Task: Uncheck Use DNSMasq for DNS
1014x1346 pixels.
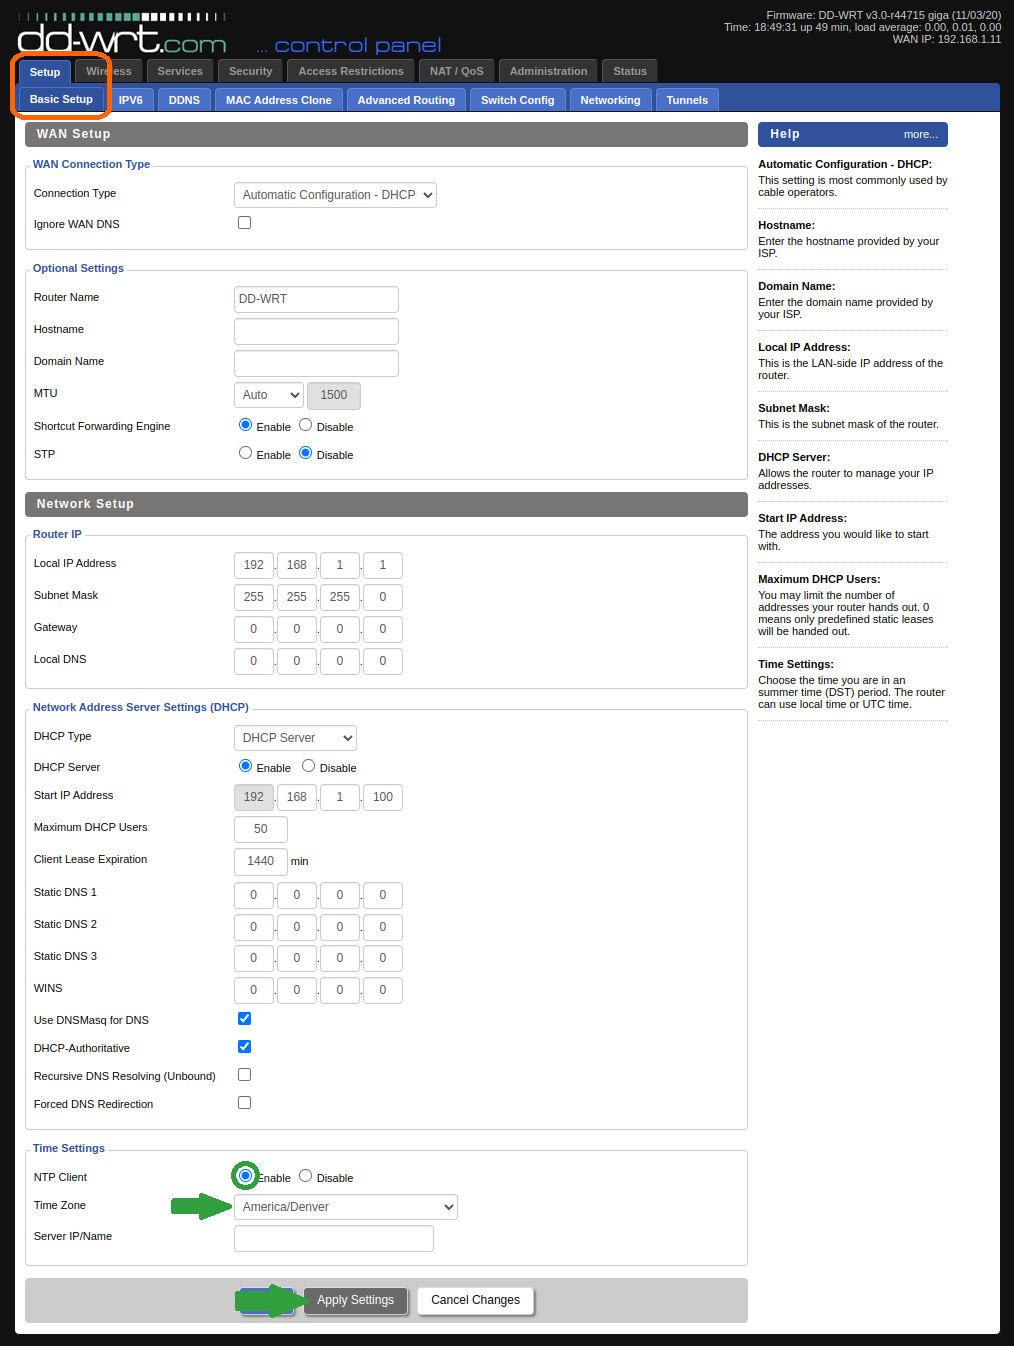Action: (x=244, y=1019)
